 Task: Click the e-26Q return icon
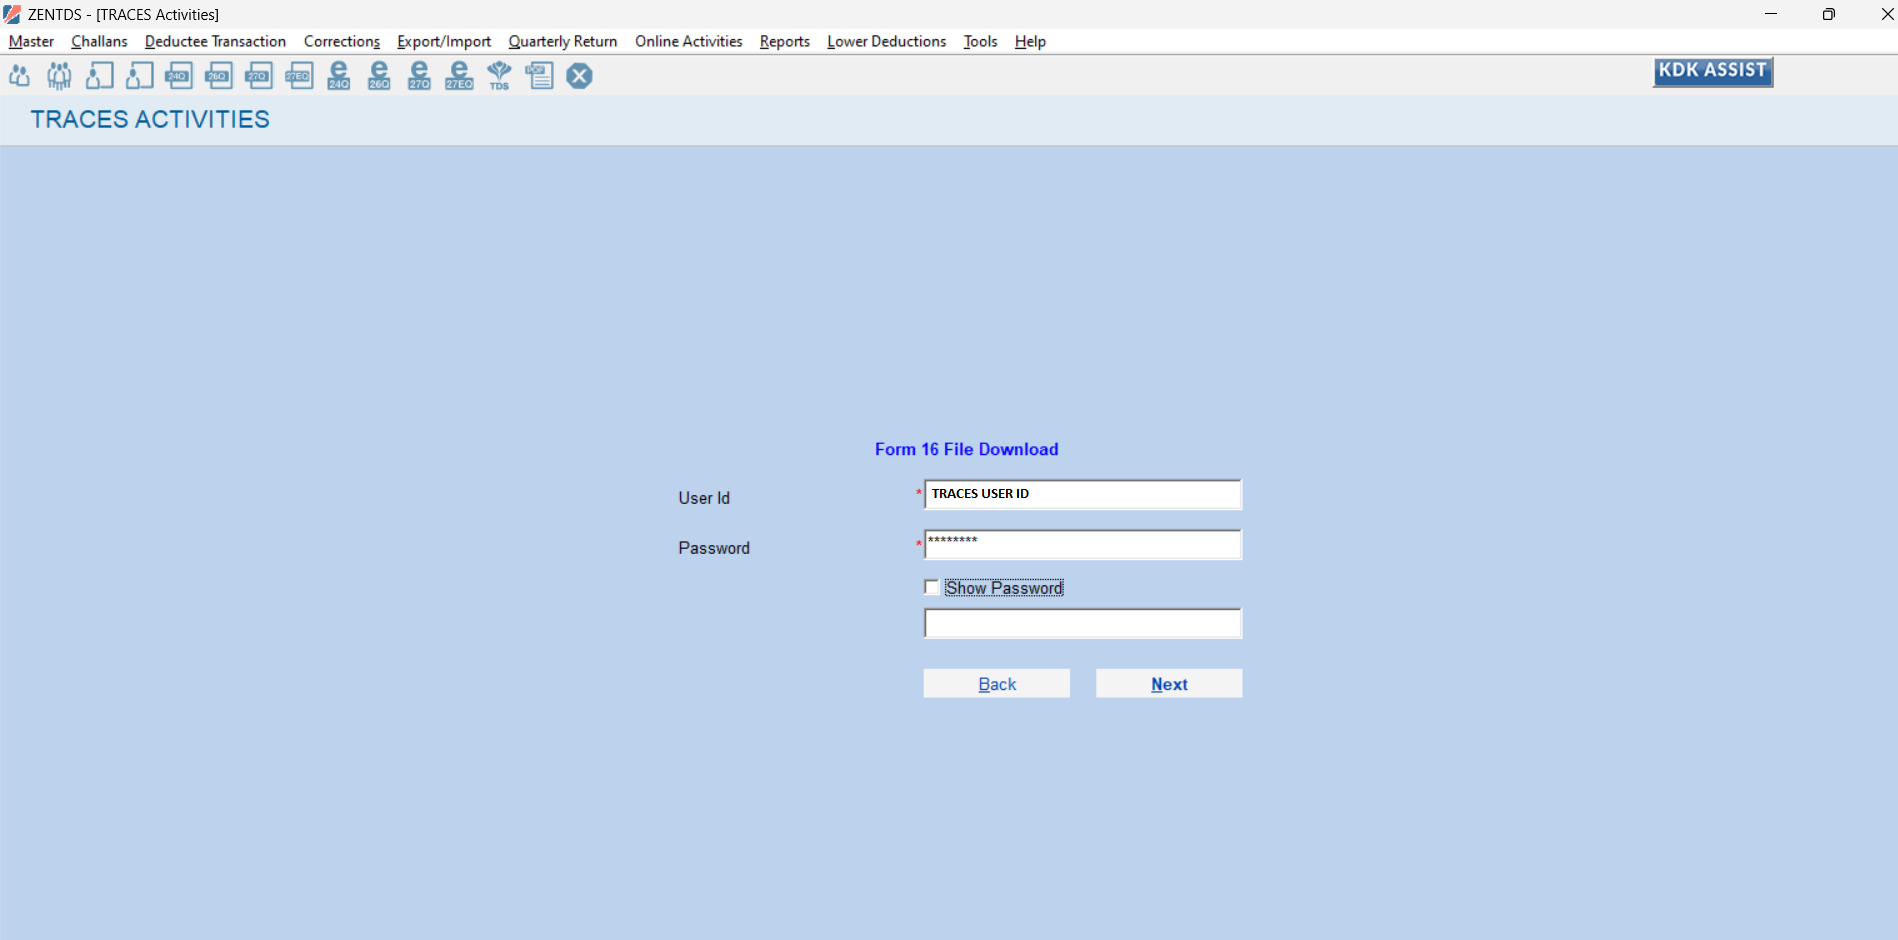coord(379,76)
